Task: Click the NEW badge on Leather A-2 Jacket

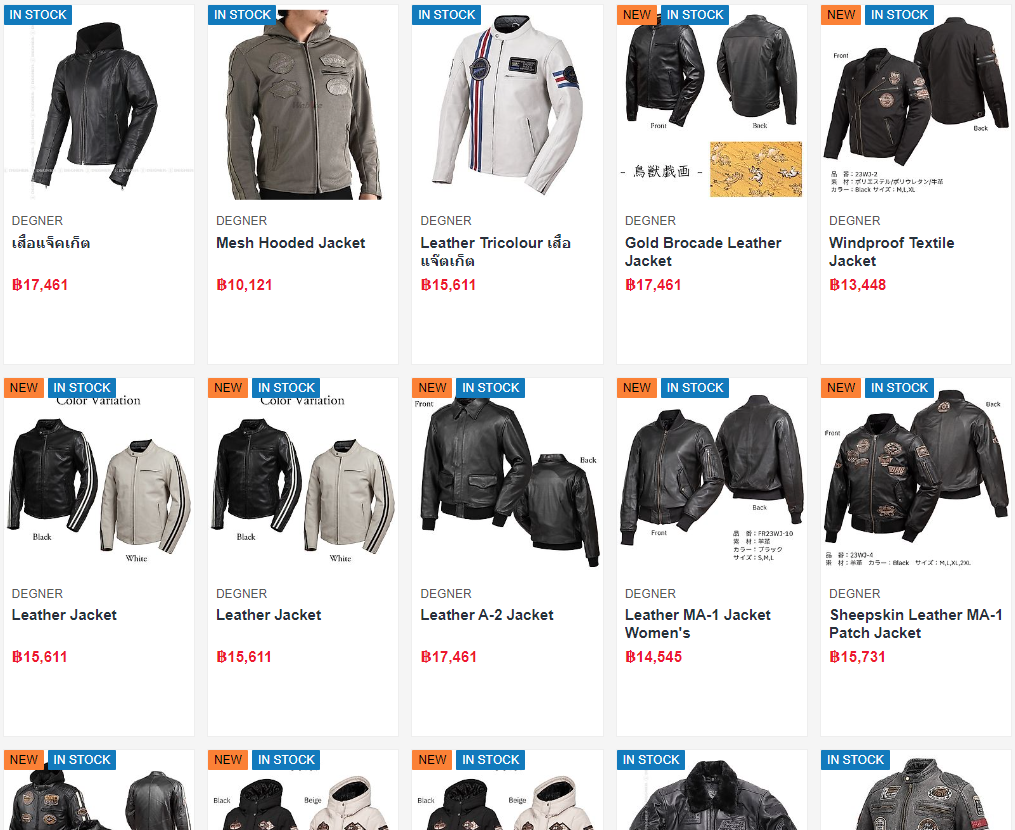Action: 432,388
